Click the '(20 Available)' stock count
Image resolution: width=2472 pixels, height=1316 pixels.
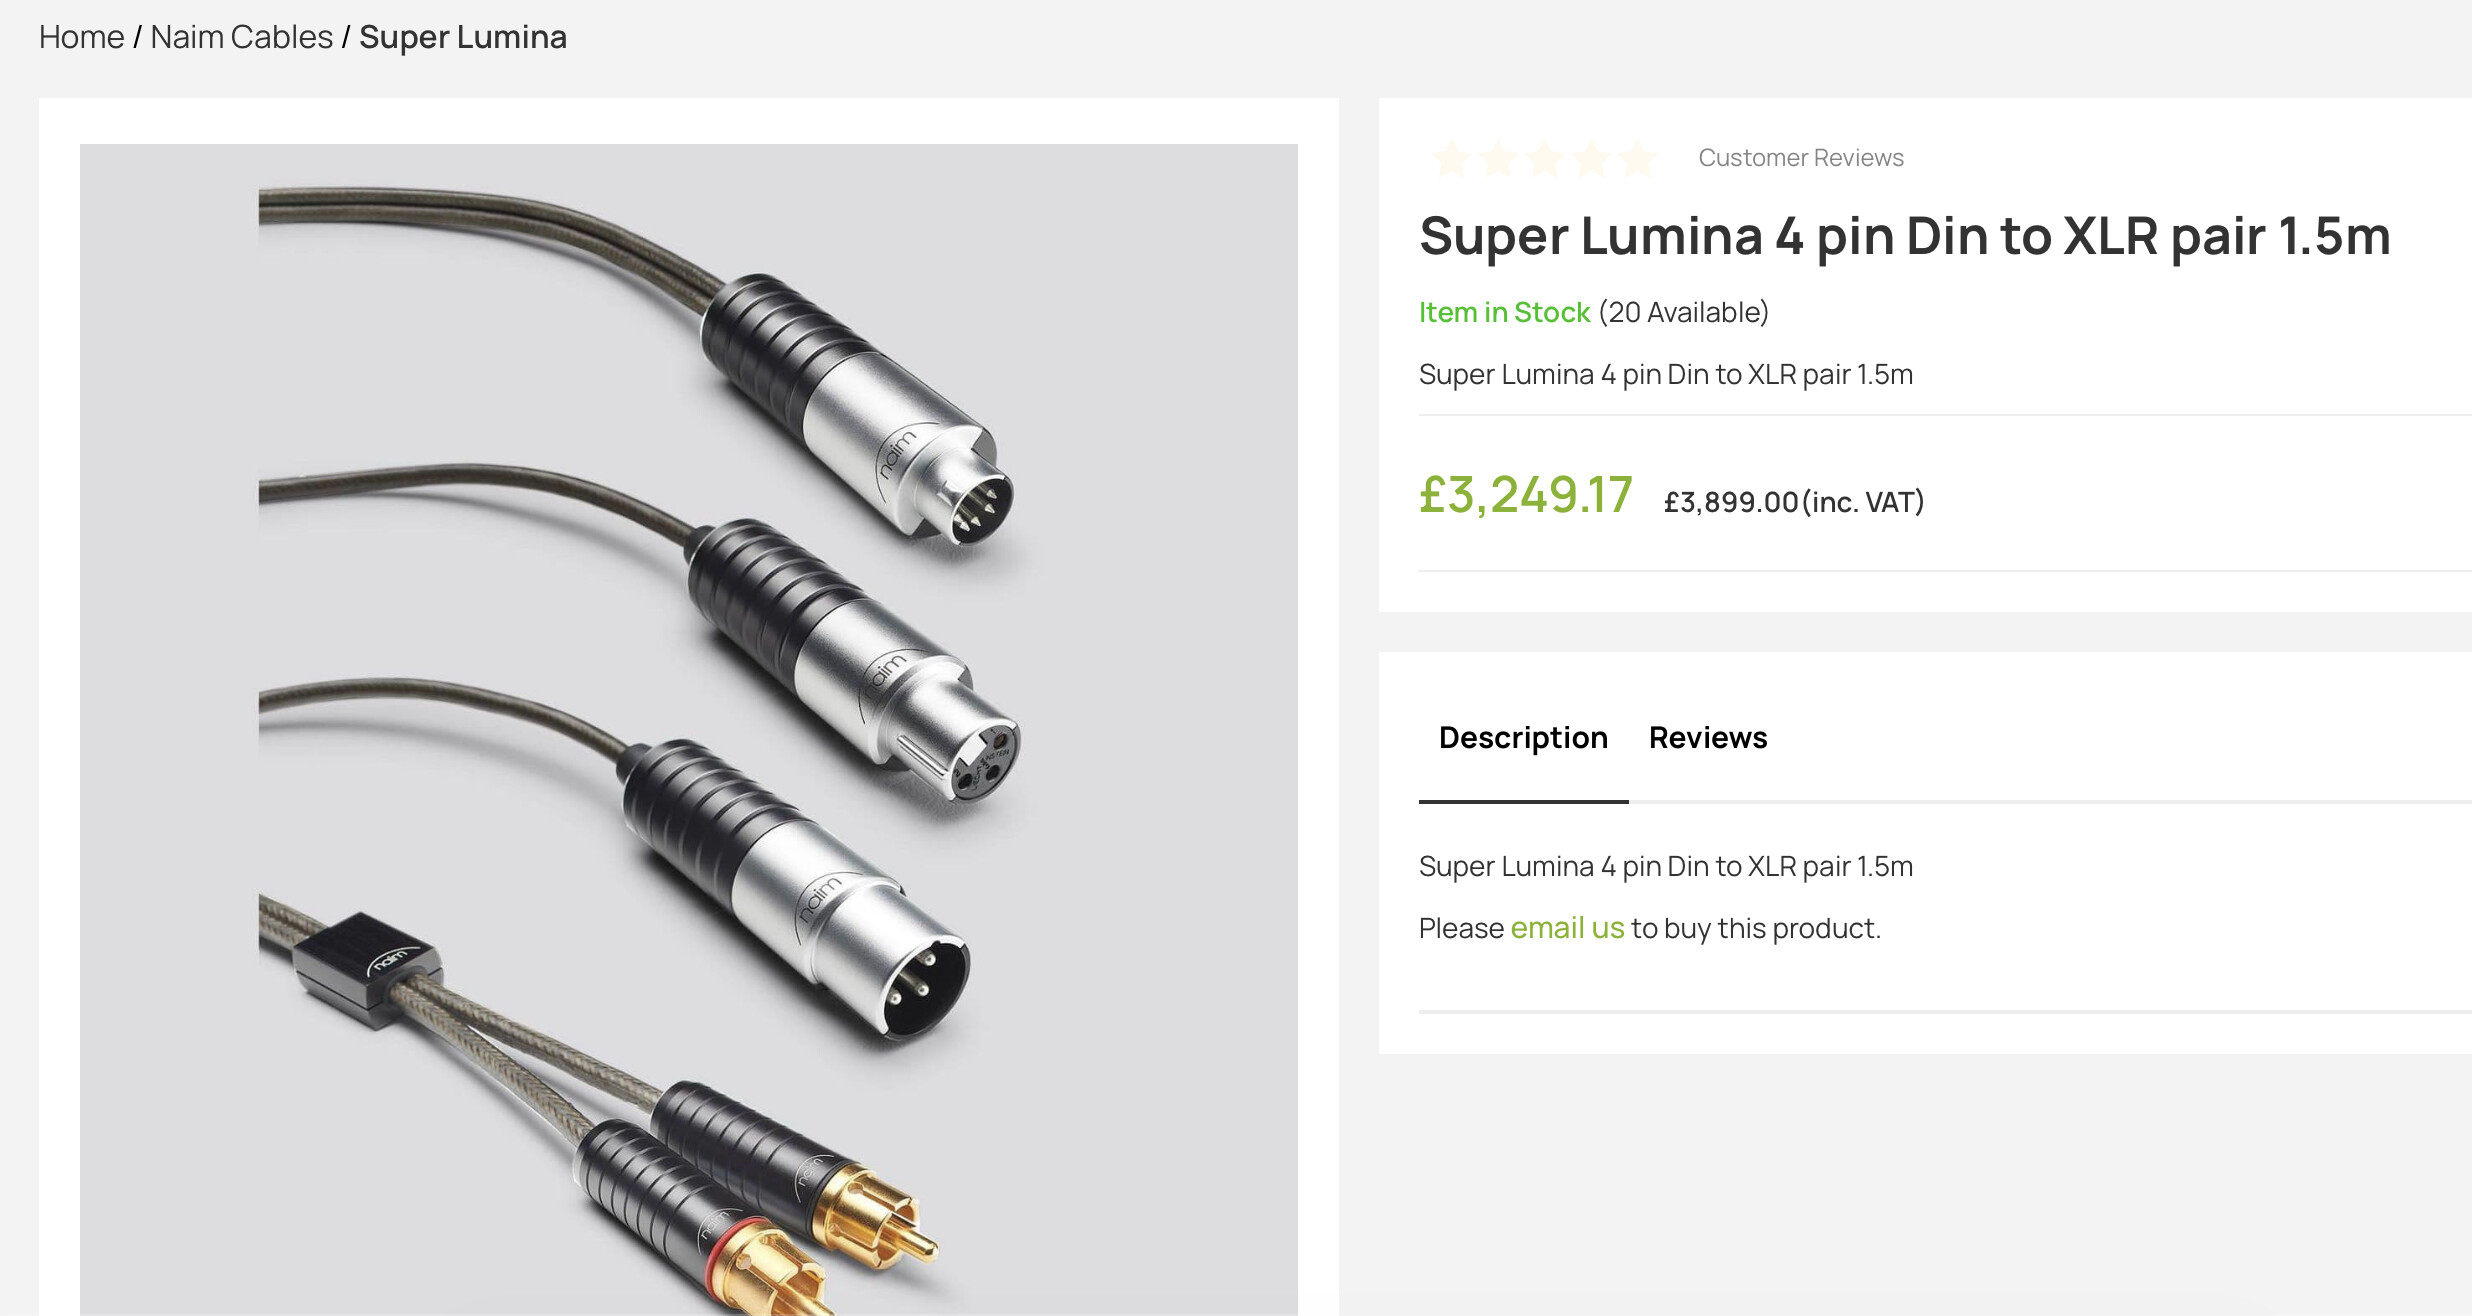1683,312
